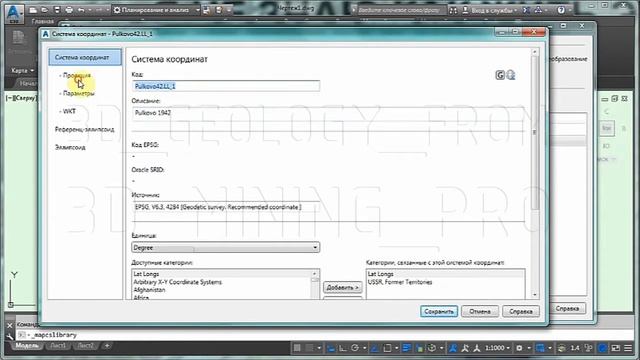Click the Undo arrow in quick access toolbar
This screenshot has width=640, height=360.
click(81, 10)
